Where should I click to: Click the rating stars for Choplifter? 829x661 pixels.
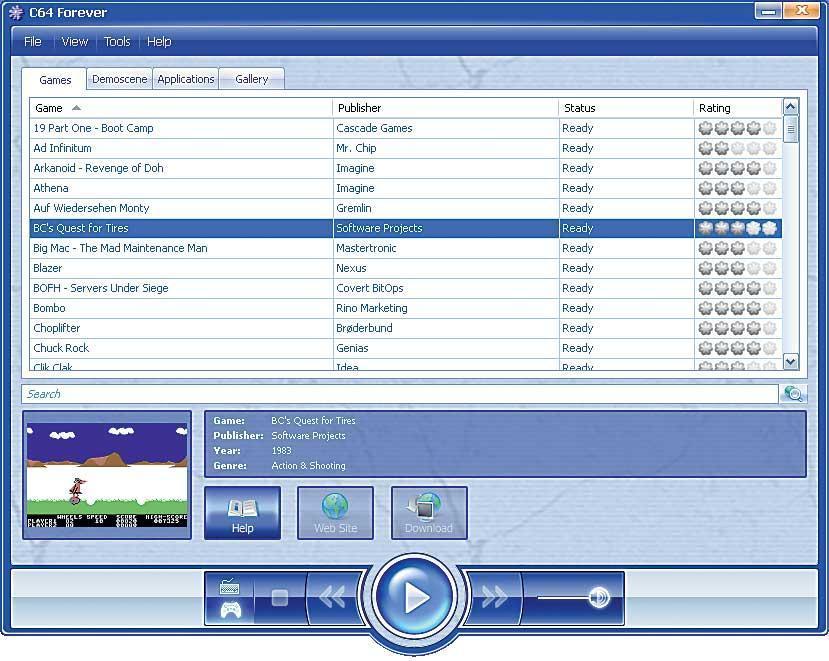click(x=738, y=328)
